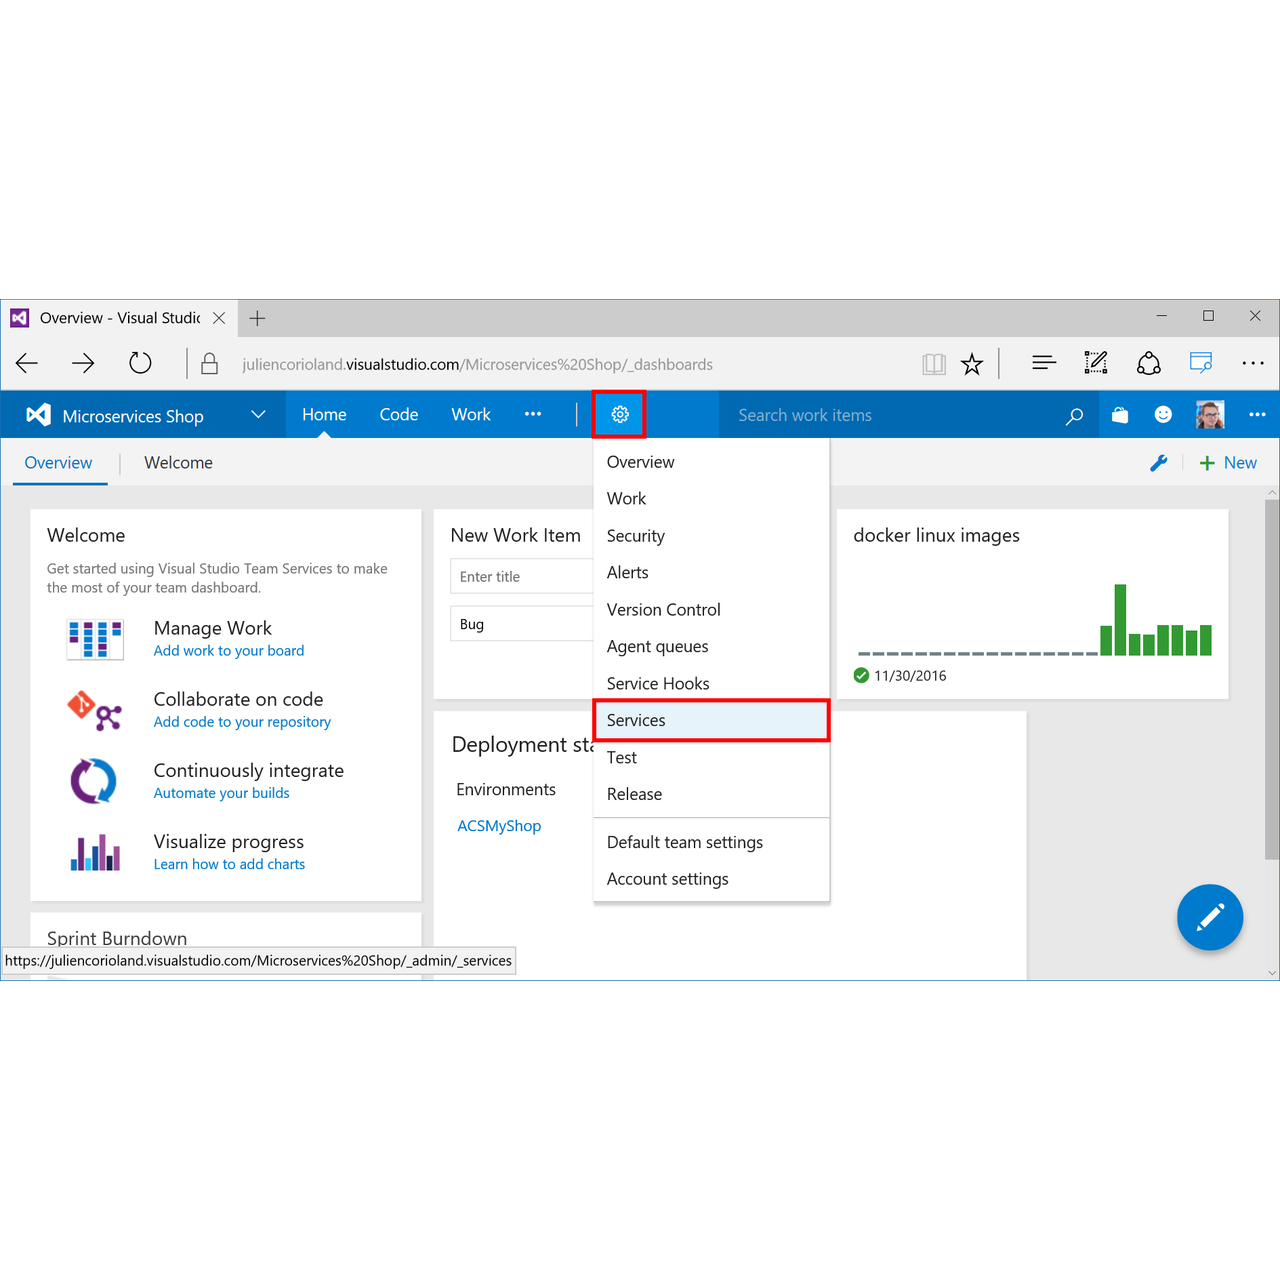Expand the navbar ellipsis overflow menu
Image resolution: width=1280 pixels, height=1280 pixels.
click(533, 414)
